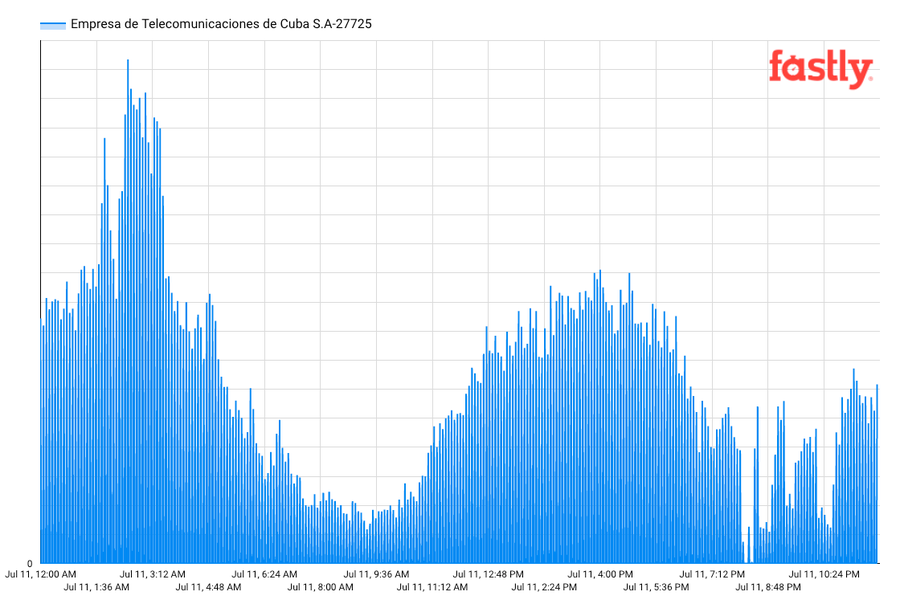This screenshot has width=900, height=604.
Task: Click the Jul 11, 8:48 PM axis label
Action: (x=768, y=587)
